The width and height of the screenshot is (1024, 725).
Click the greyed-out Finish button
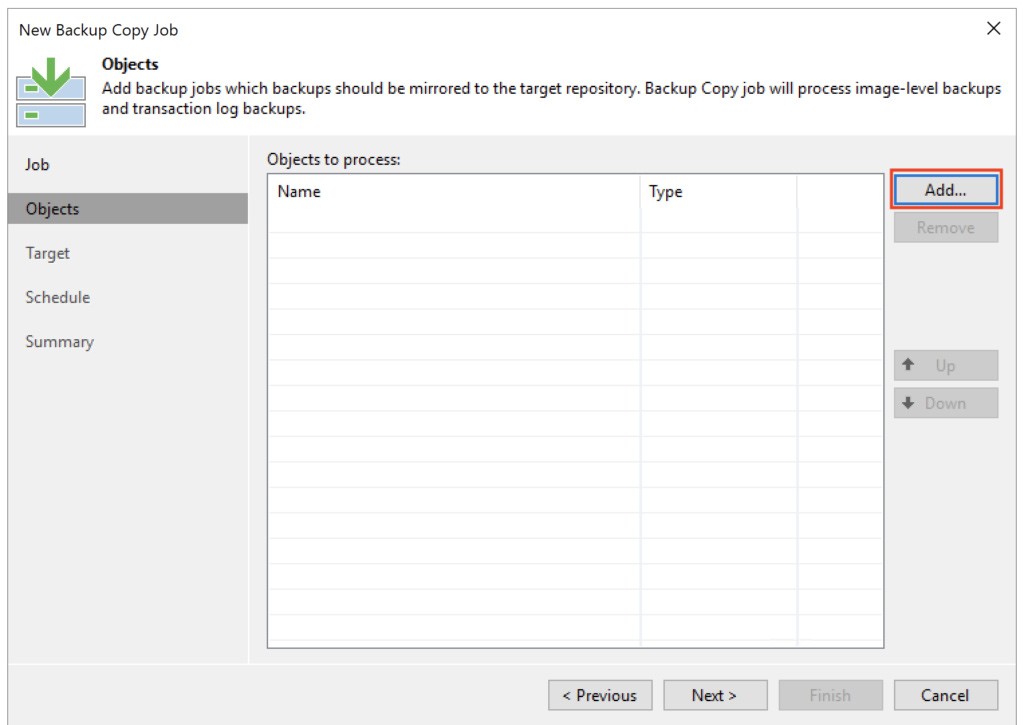(830, 695)
